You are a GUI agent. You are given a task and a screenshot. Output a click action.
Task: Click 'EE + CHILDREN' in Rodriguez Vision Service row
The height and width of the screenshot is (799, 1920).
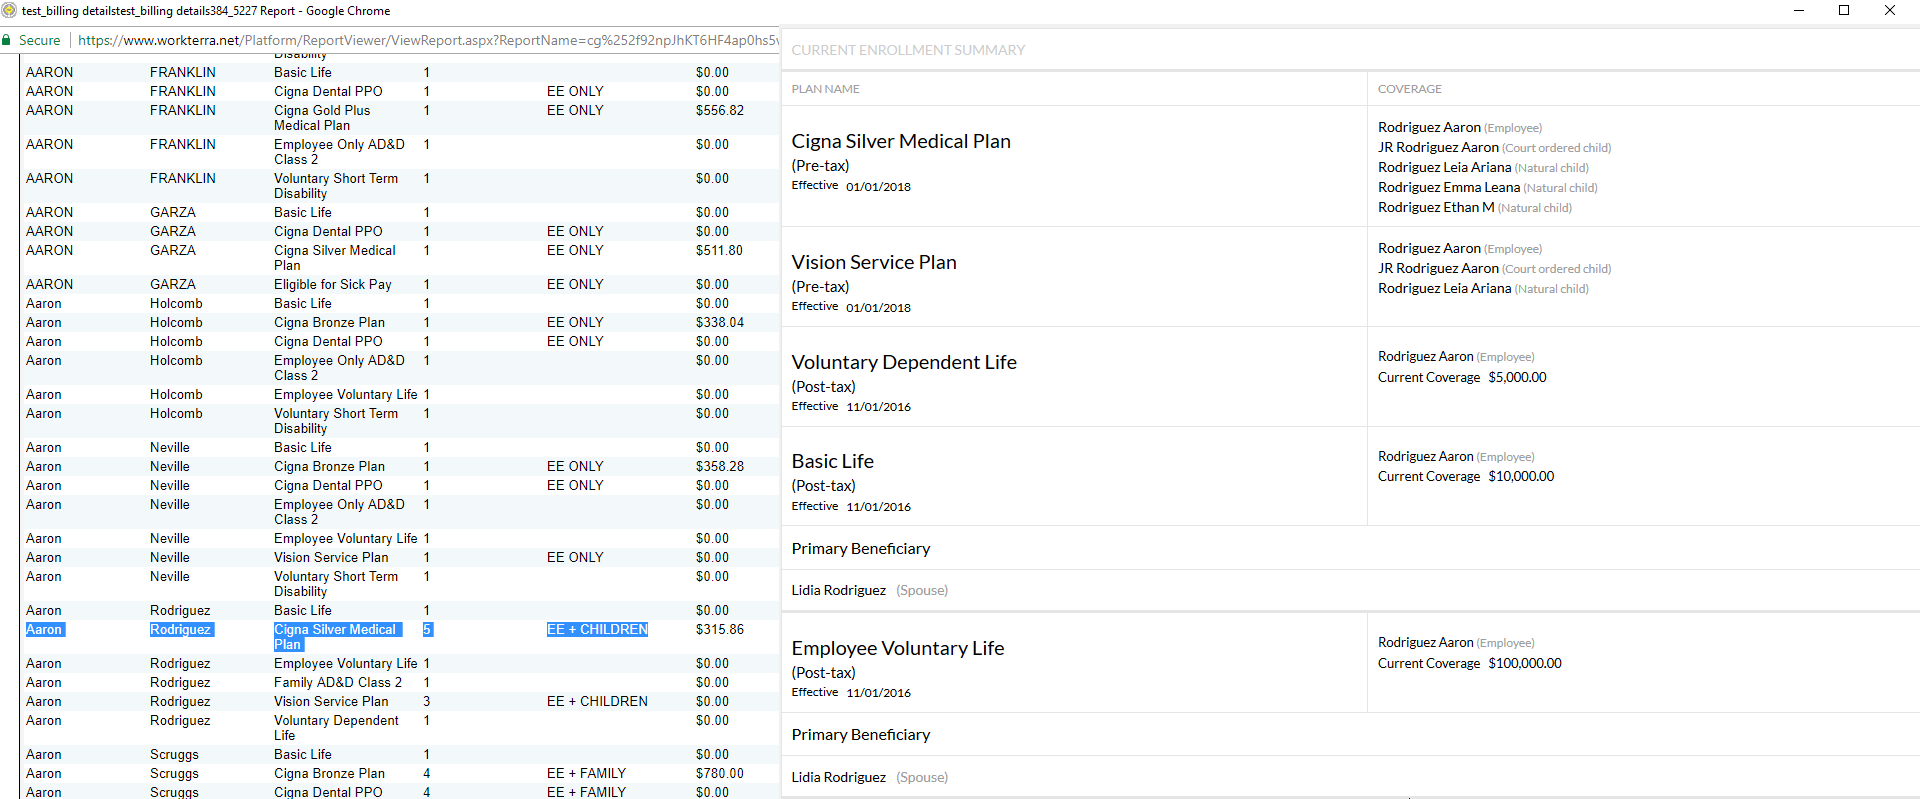(x=597, y=701)
